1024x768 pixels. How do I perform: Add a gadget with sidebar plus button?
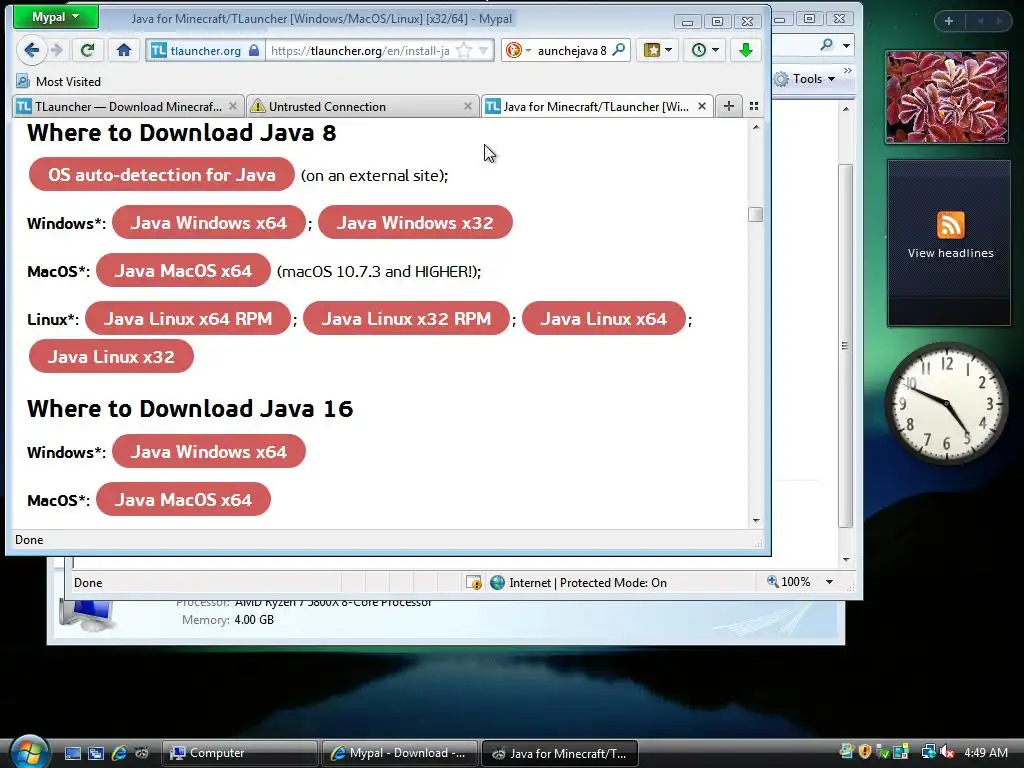[948, 21]
